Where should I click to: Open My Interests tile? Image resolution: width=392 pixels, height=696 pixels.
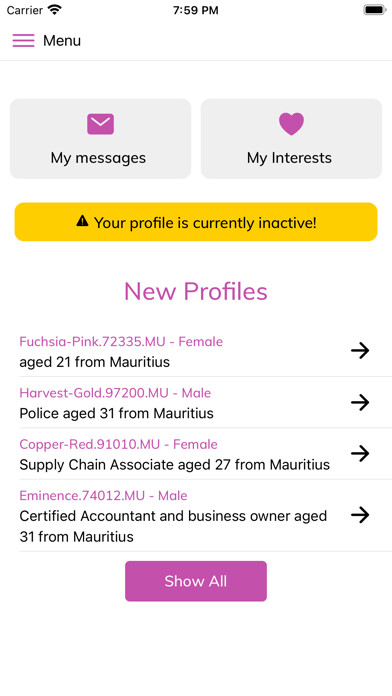(x=291, y=139)
